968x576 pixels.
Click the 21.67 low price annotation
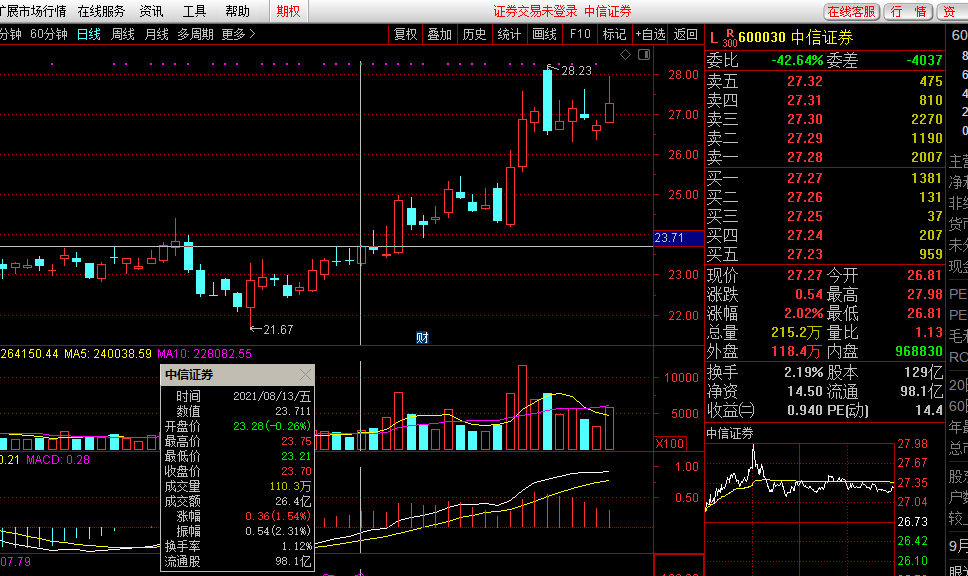tap(278, 330)
